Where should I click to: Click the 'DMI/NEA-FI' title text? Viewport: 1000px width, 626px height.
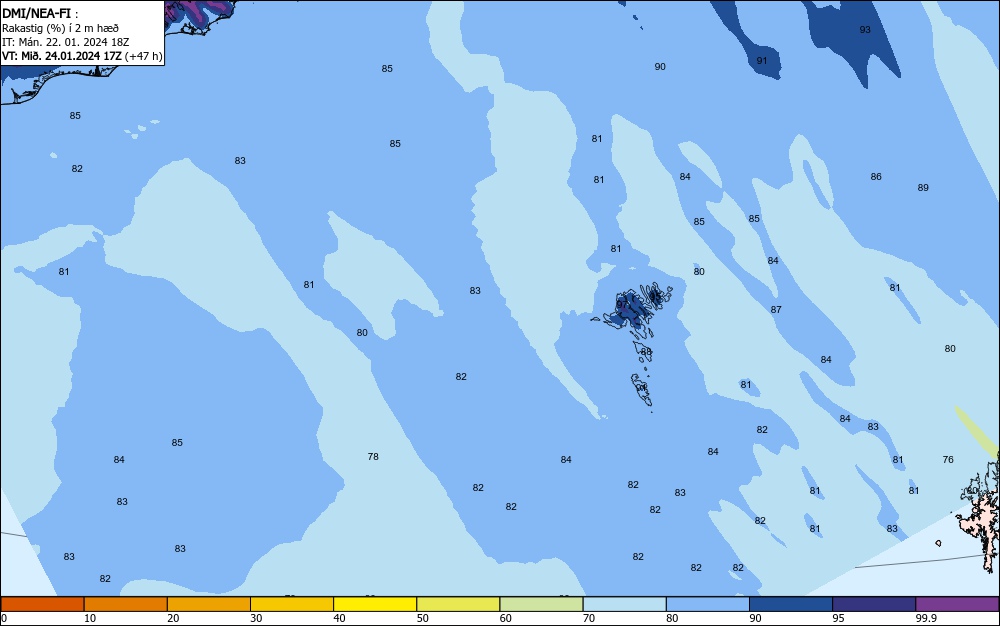pyautogui.click(x=36, y=13)
